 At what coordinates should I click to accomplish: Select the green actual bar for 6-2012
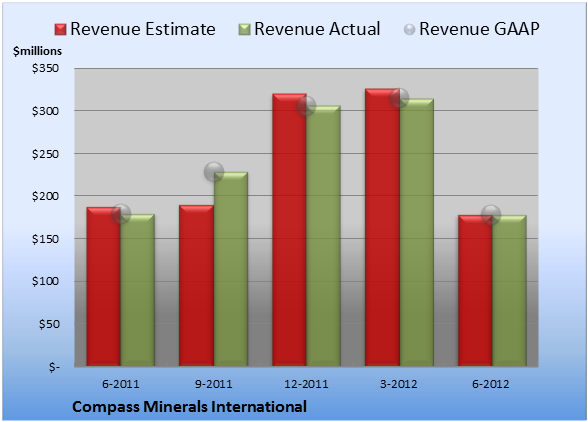pos(509,291)
